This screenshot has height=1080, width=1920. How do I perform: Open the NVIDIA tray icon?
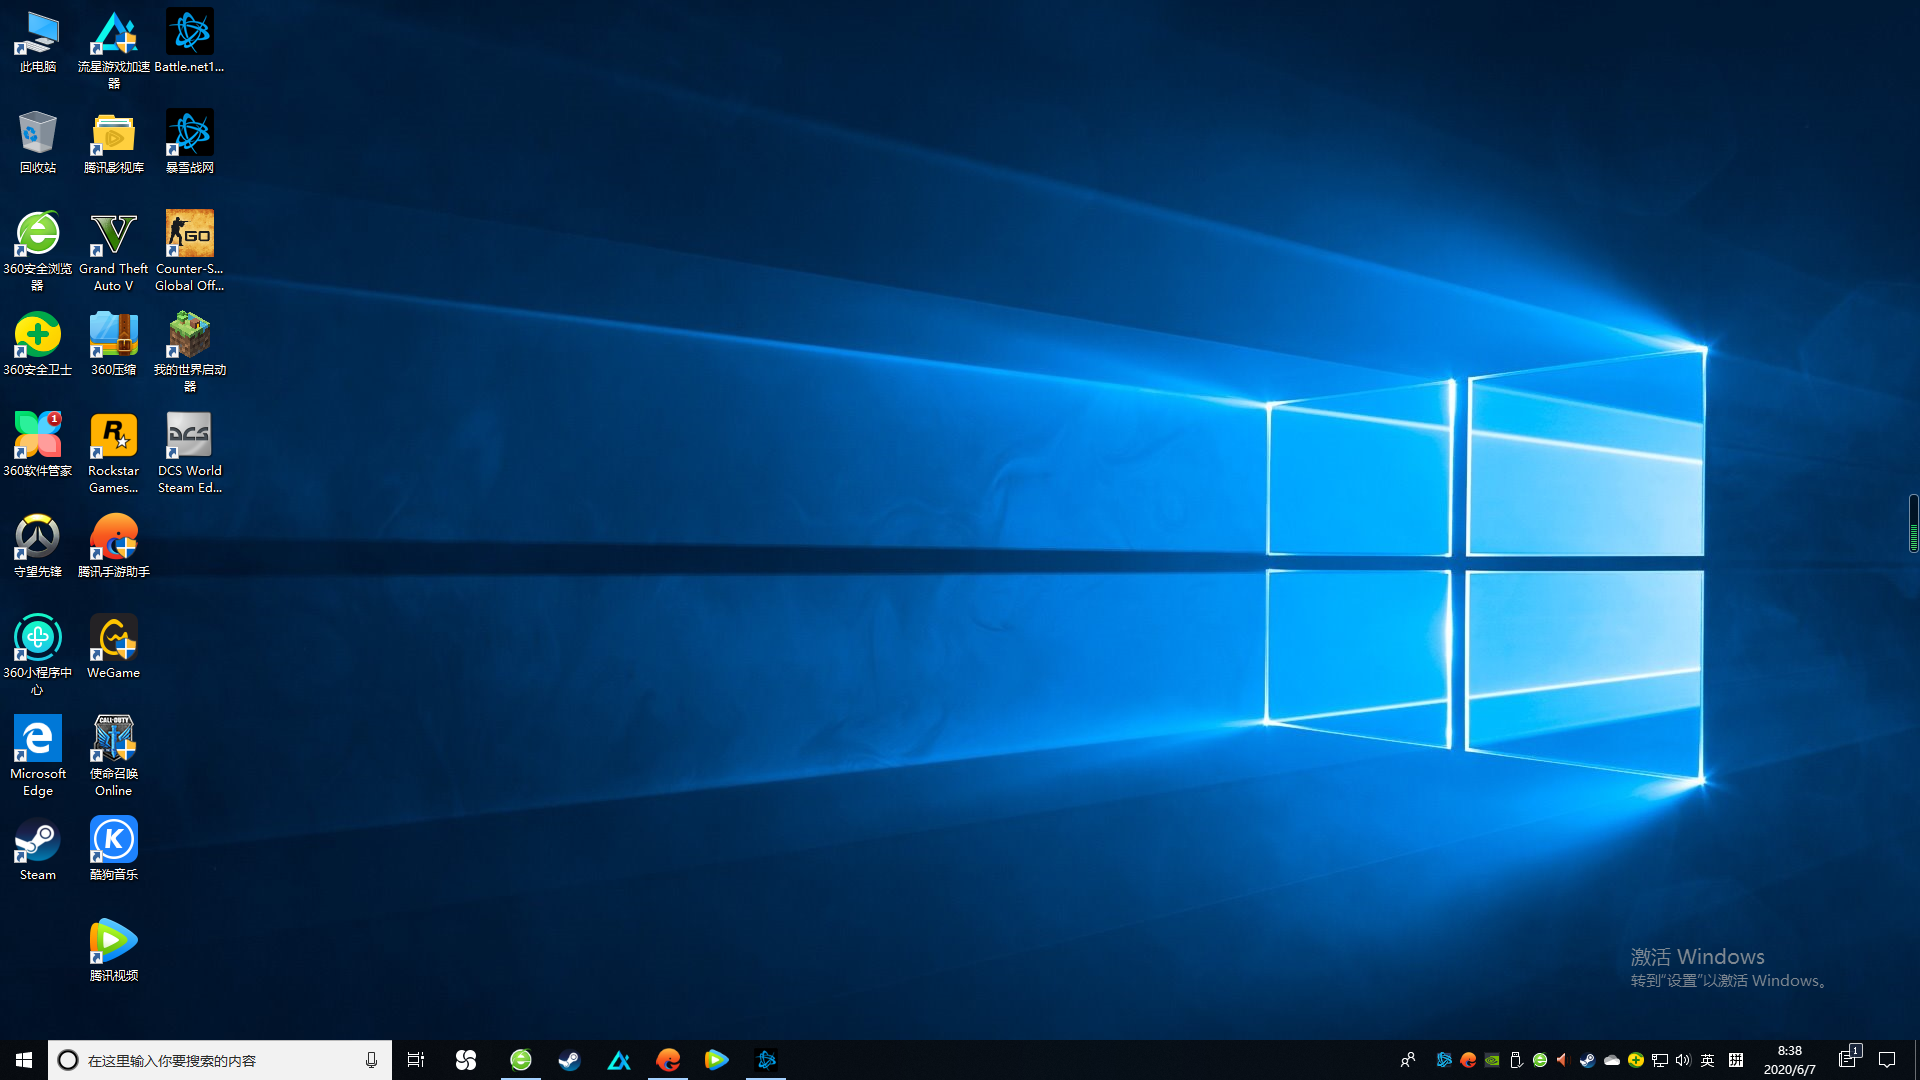[1492, 1060]
